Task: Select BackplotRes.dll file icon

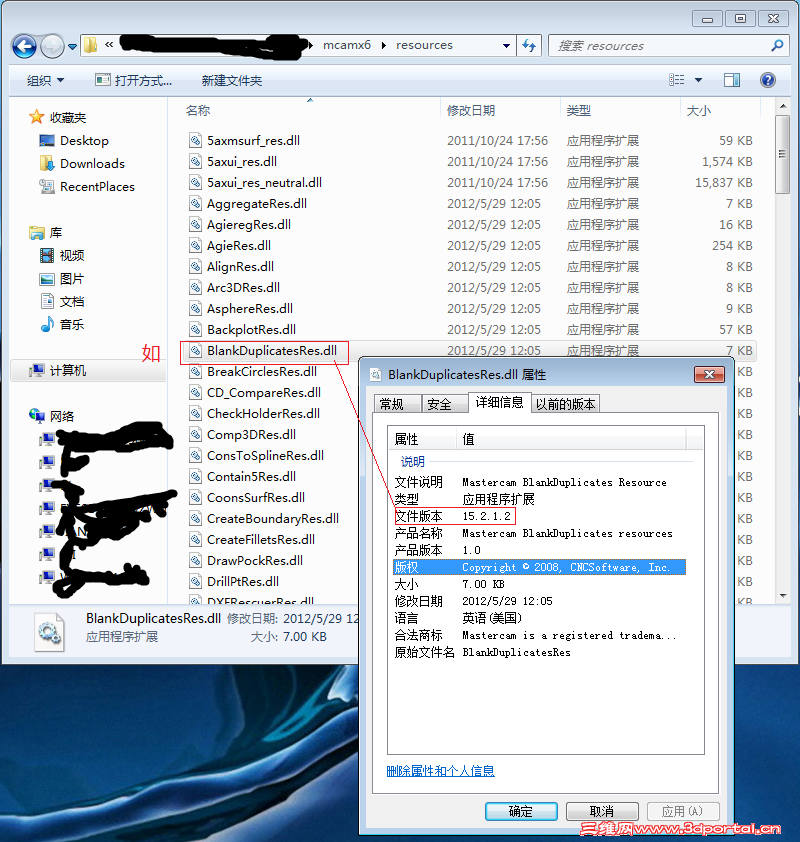Action: (195, 329)
